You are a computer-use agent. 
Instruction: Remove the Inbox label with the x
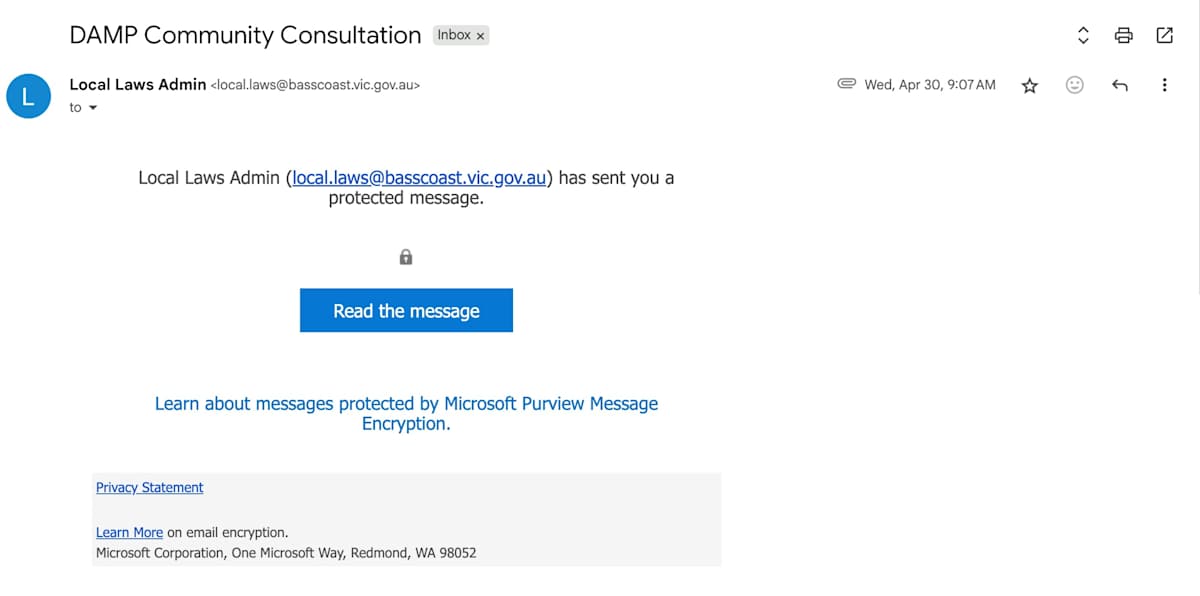(480, 36)
